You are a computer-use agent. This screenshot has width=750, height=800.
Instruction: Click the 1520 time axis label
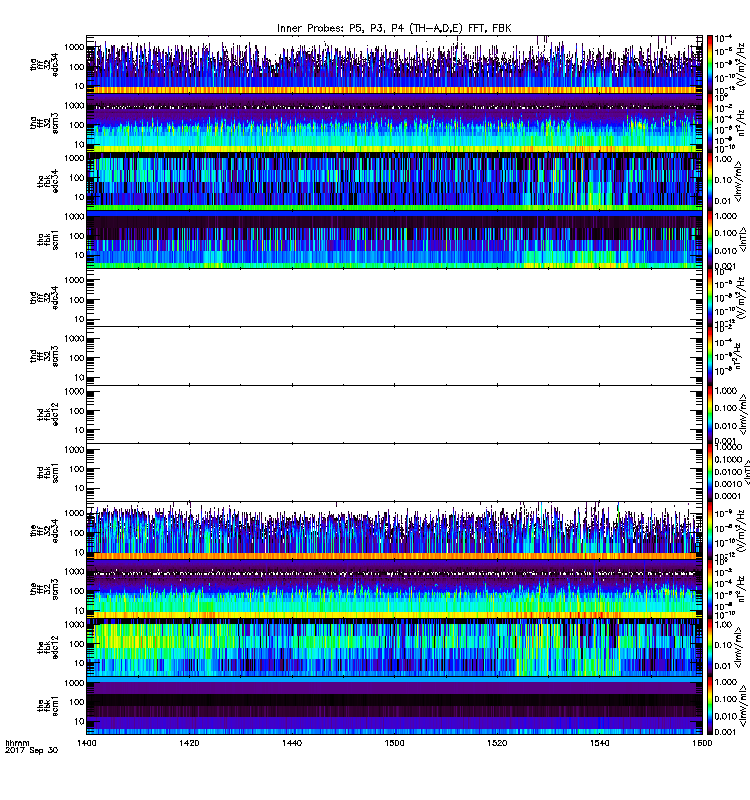point(497,743)
